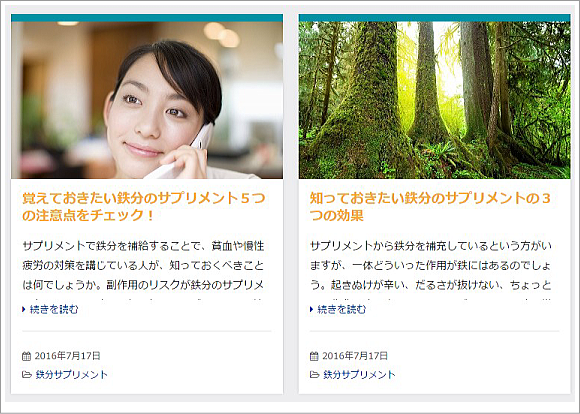Click the calendar icon in the left card

point(26,356)
